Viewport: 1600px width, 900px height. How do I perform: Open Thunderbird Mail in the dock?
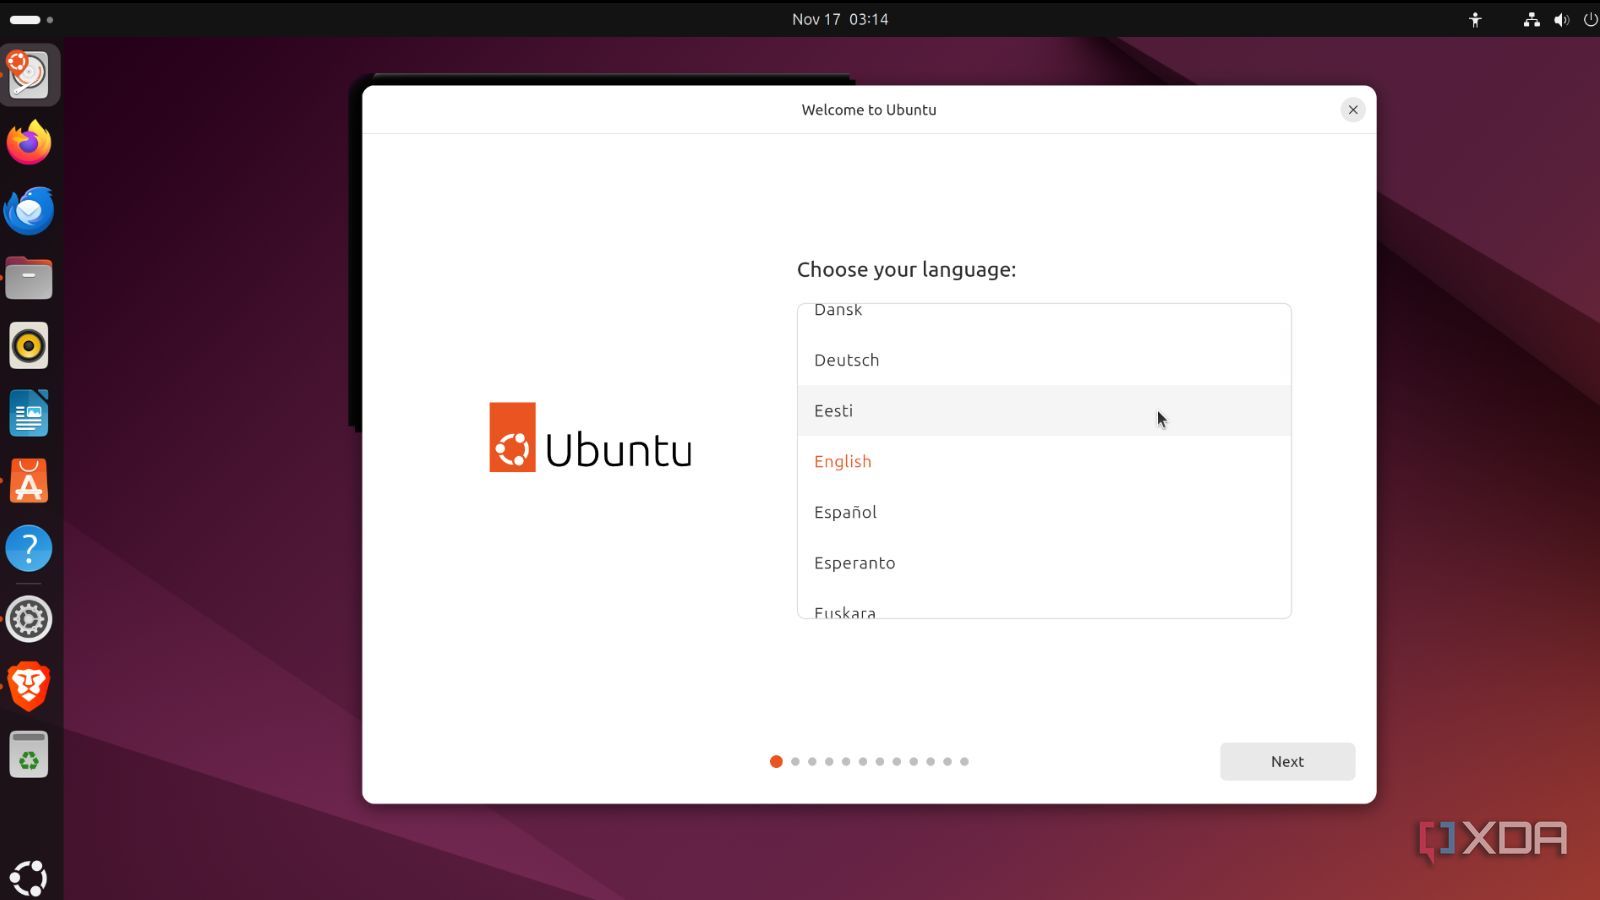click(29, 210)
